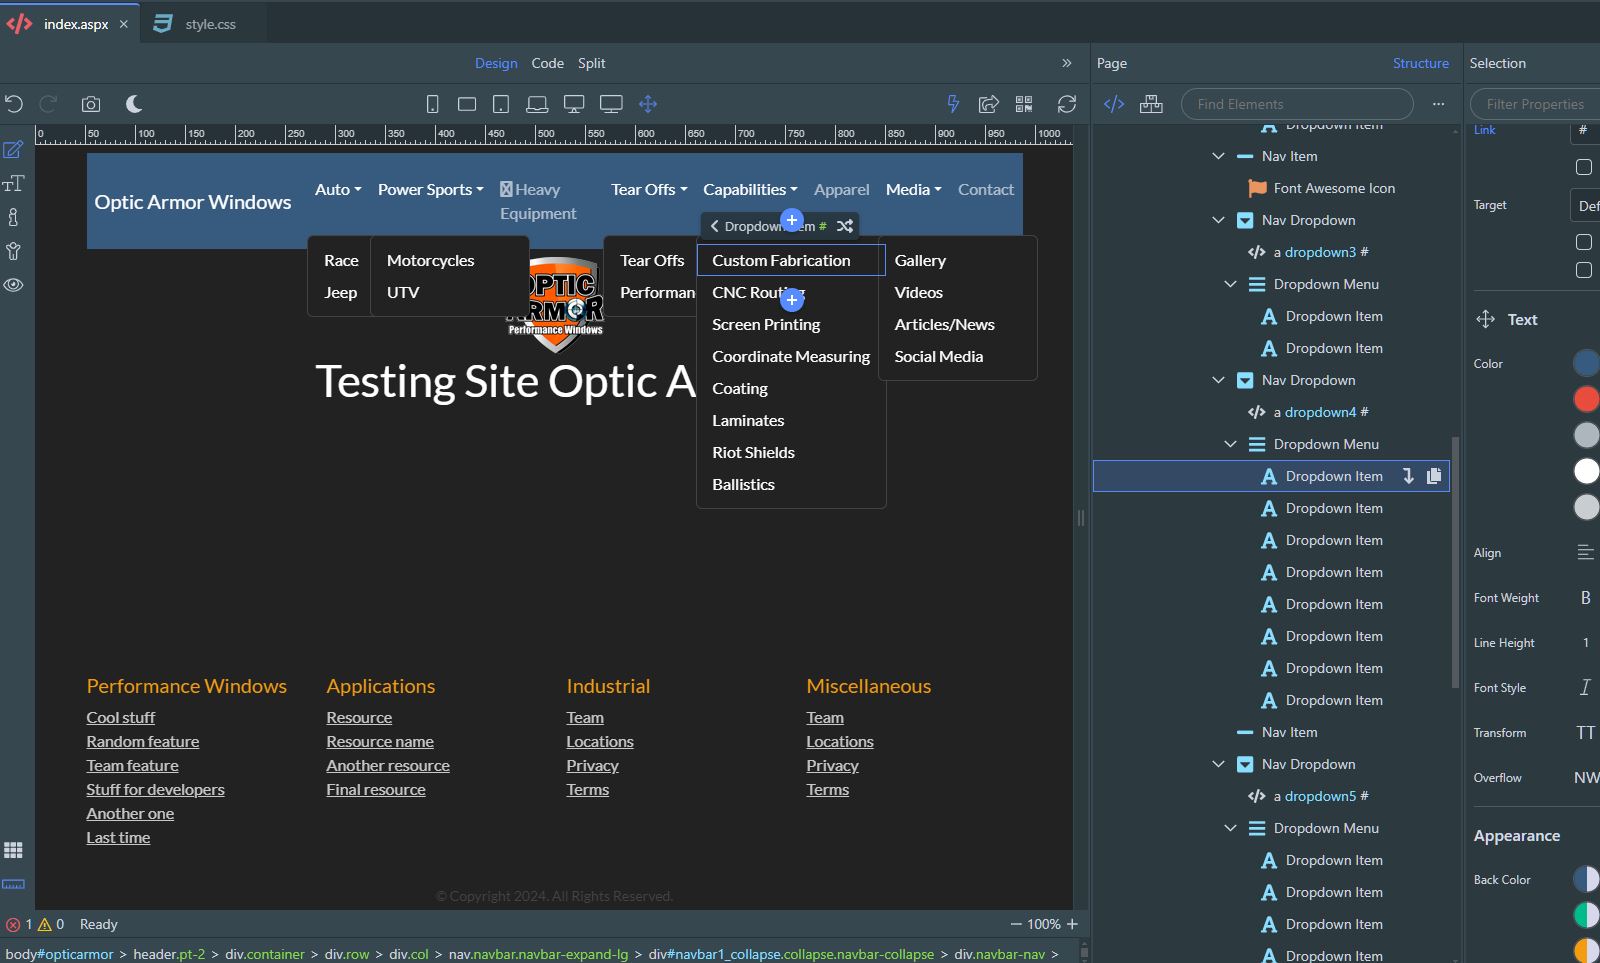Click the shuffle icon on element toolbar

(845, 226)
